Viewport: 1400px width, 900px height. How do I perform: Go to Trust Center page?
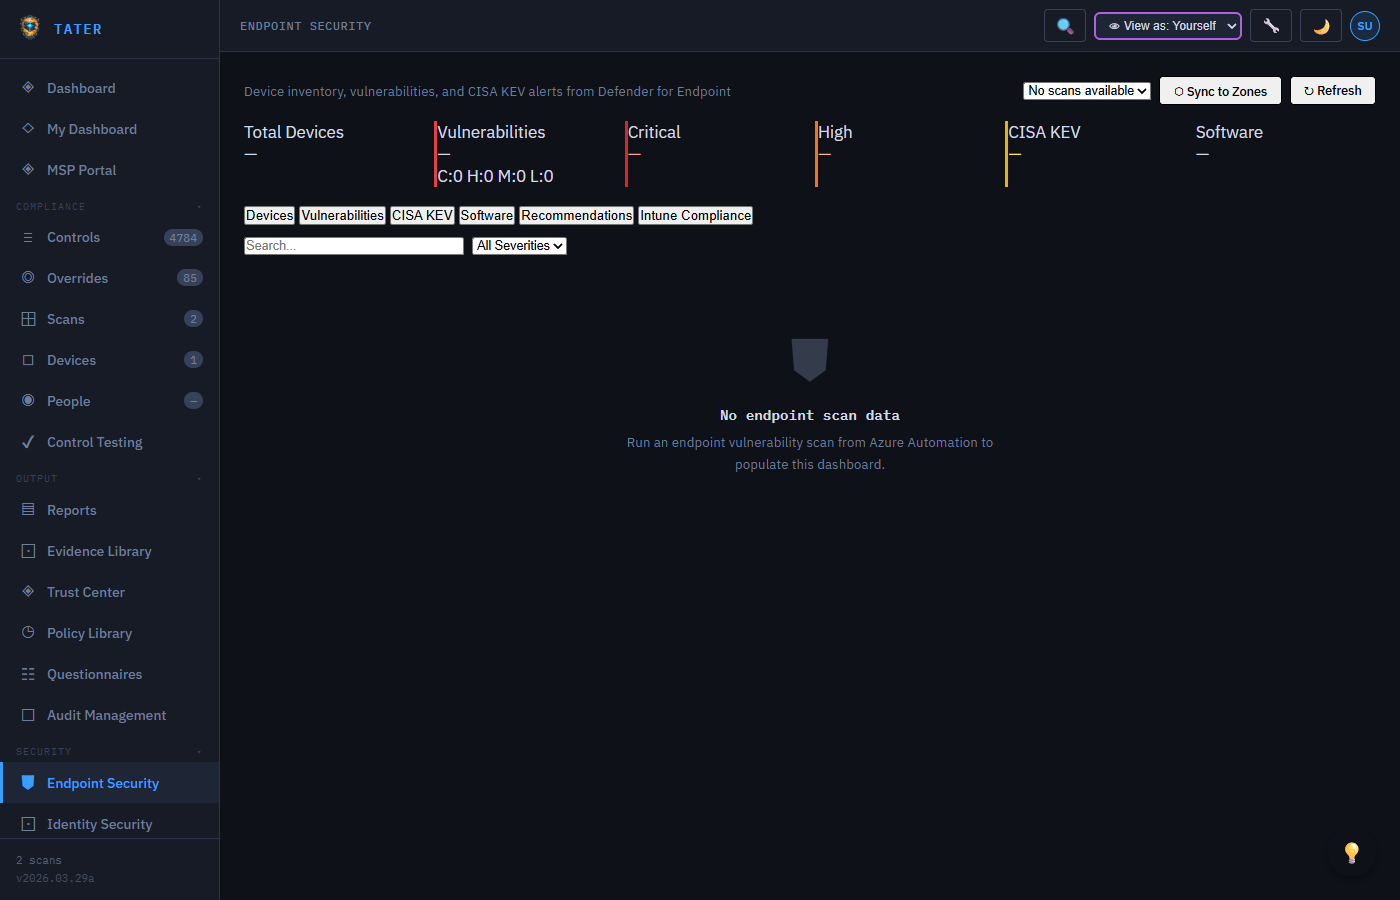click(x=110, y=592)
